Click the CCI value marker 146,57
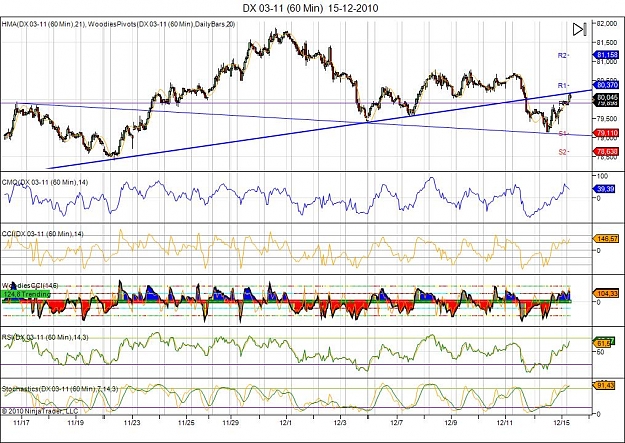Viewport: 625px width, 443px height. (x=606, y=238)
